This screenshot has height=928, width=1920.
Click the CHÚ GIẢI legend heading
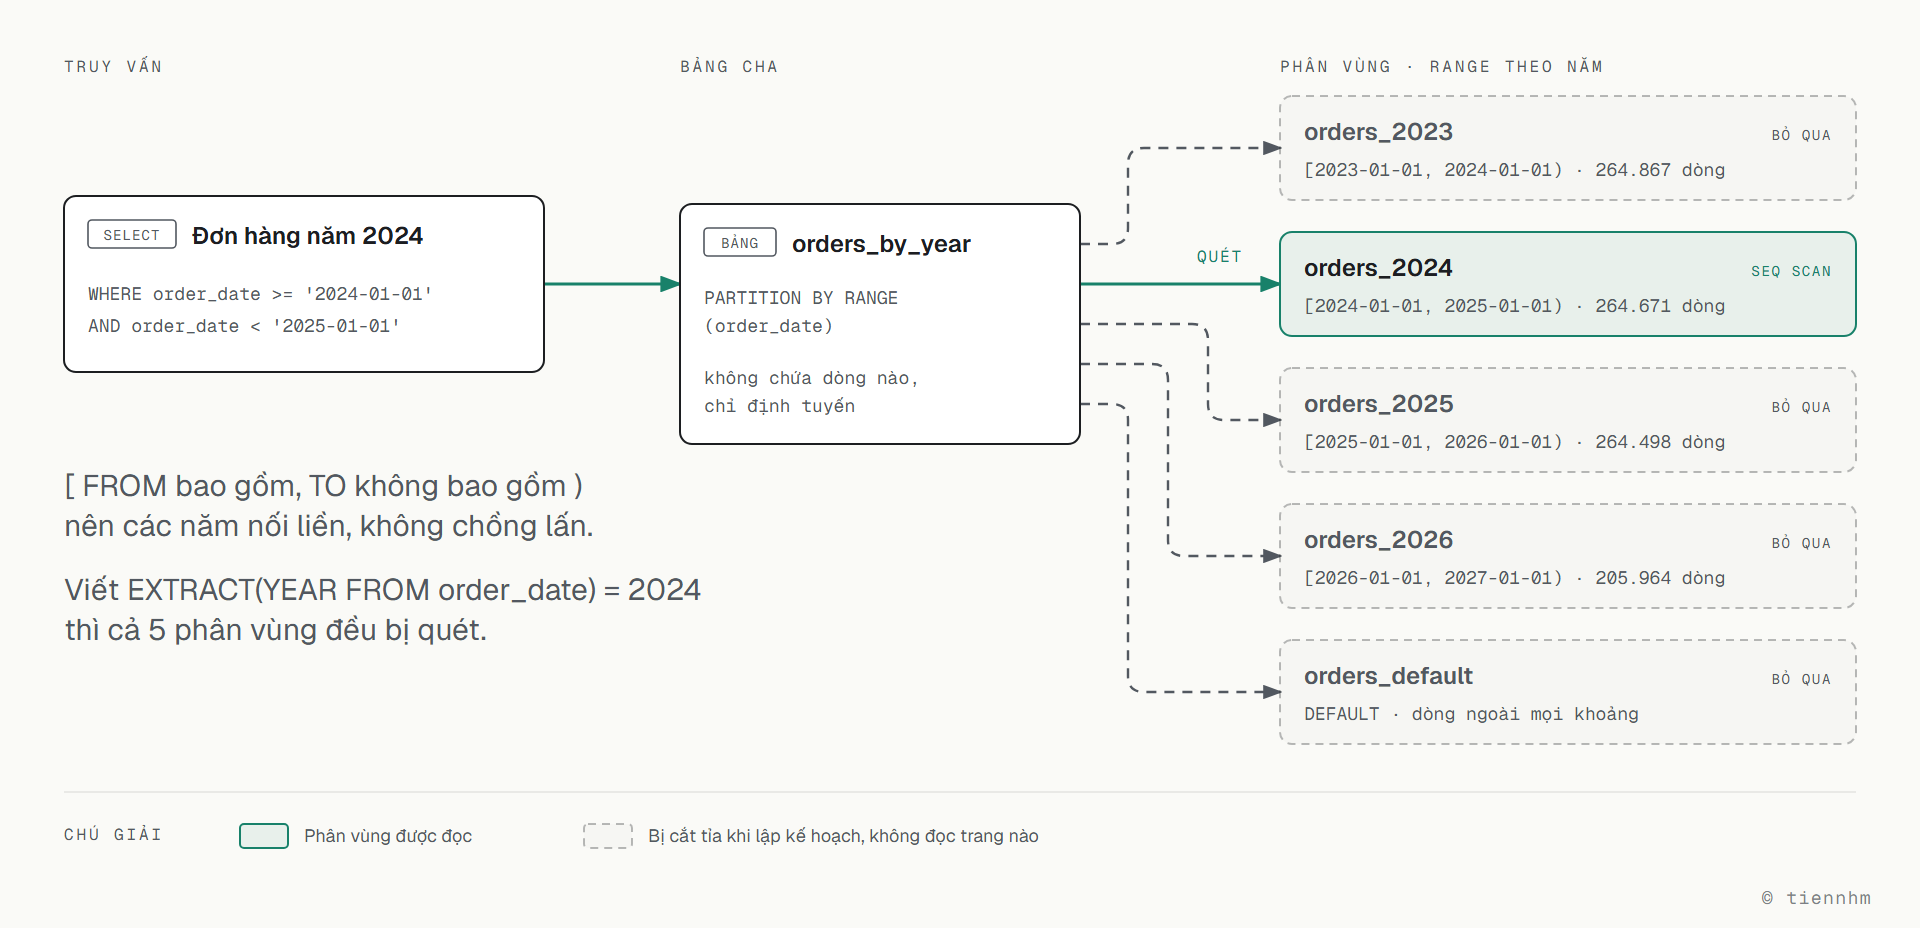coord(113,834)
